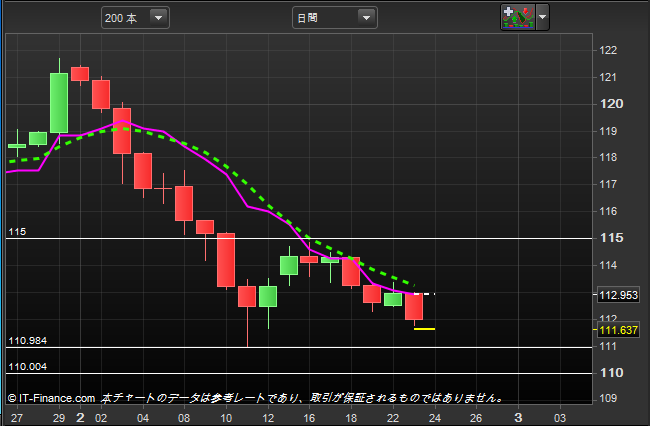Click the short yellow price marker line
Image resolution: width=650 pixels, height=426 pixels.
(424, 329)
